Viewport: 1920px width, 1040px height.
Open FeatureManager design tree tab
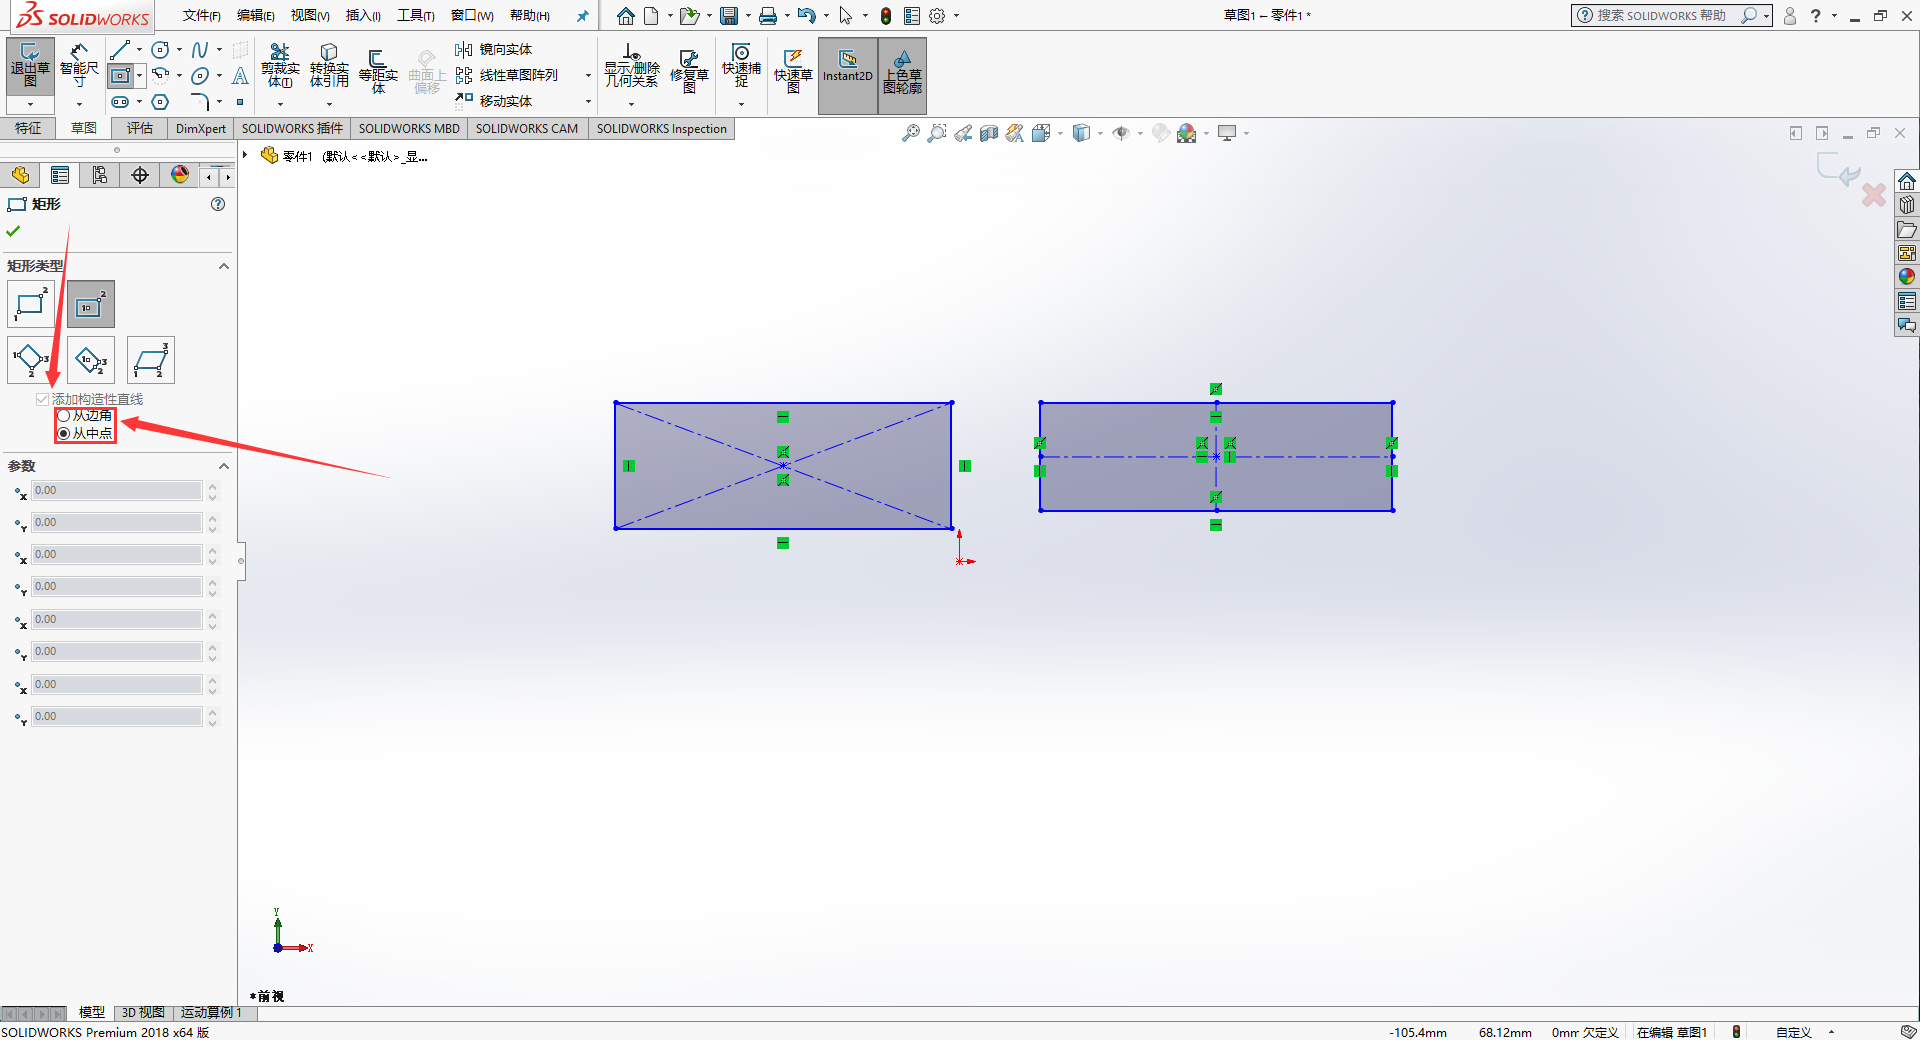(x=20, y=176)
